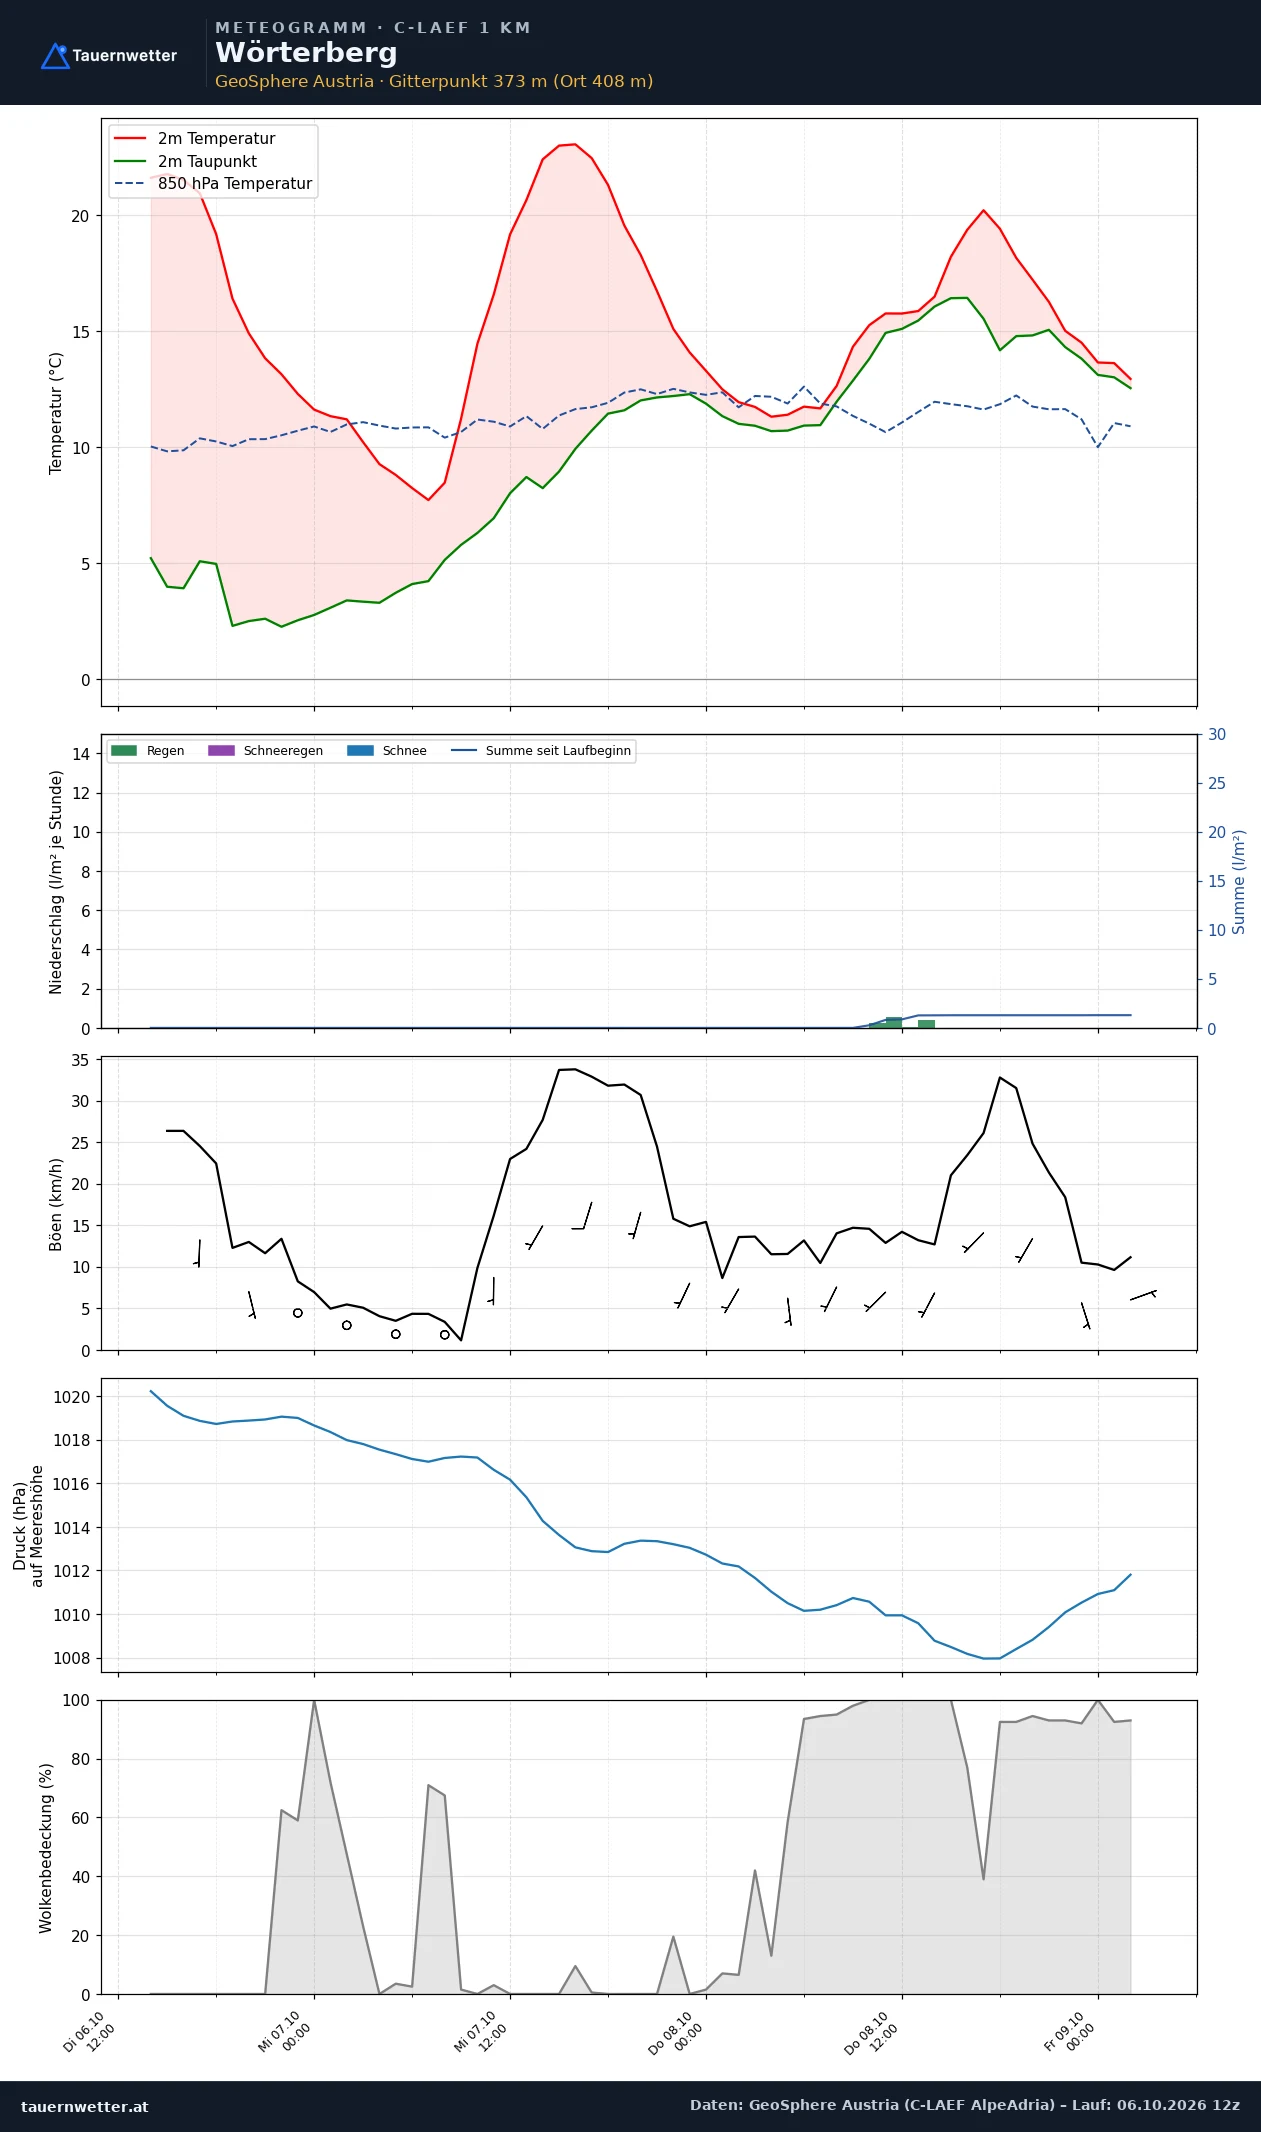The image size is (1261, 2132).
Task: Click the Tauernwetter triangle logo icon
Action: click(56, 56)
